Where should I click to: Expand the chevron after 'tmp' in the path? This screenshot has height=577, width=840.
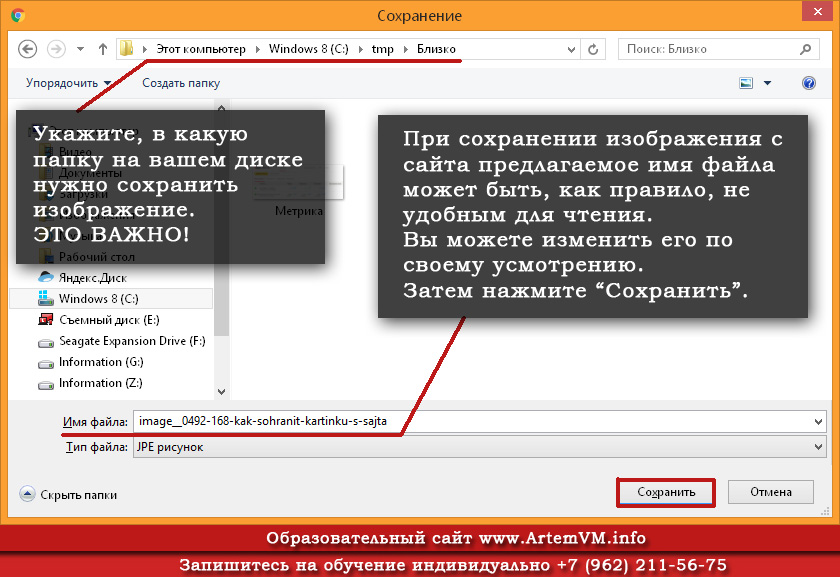[406, 49]
